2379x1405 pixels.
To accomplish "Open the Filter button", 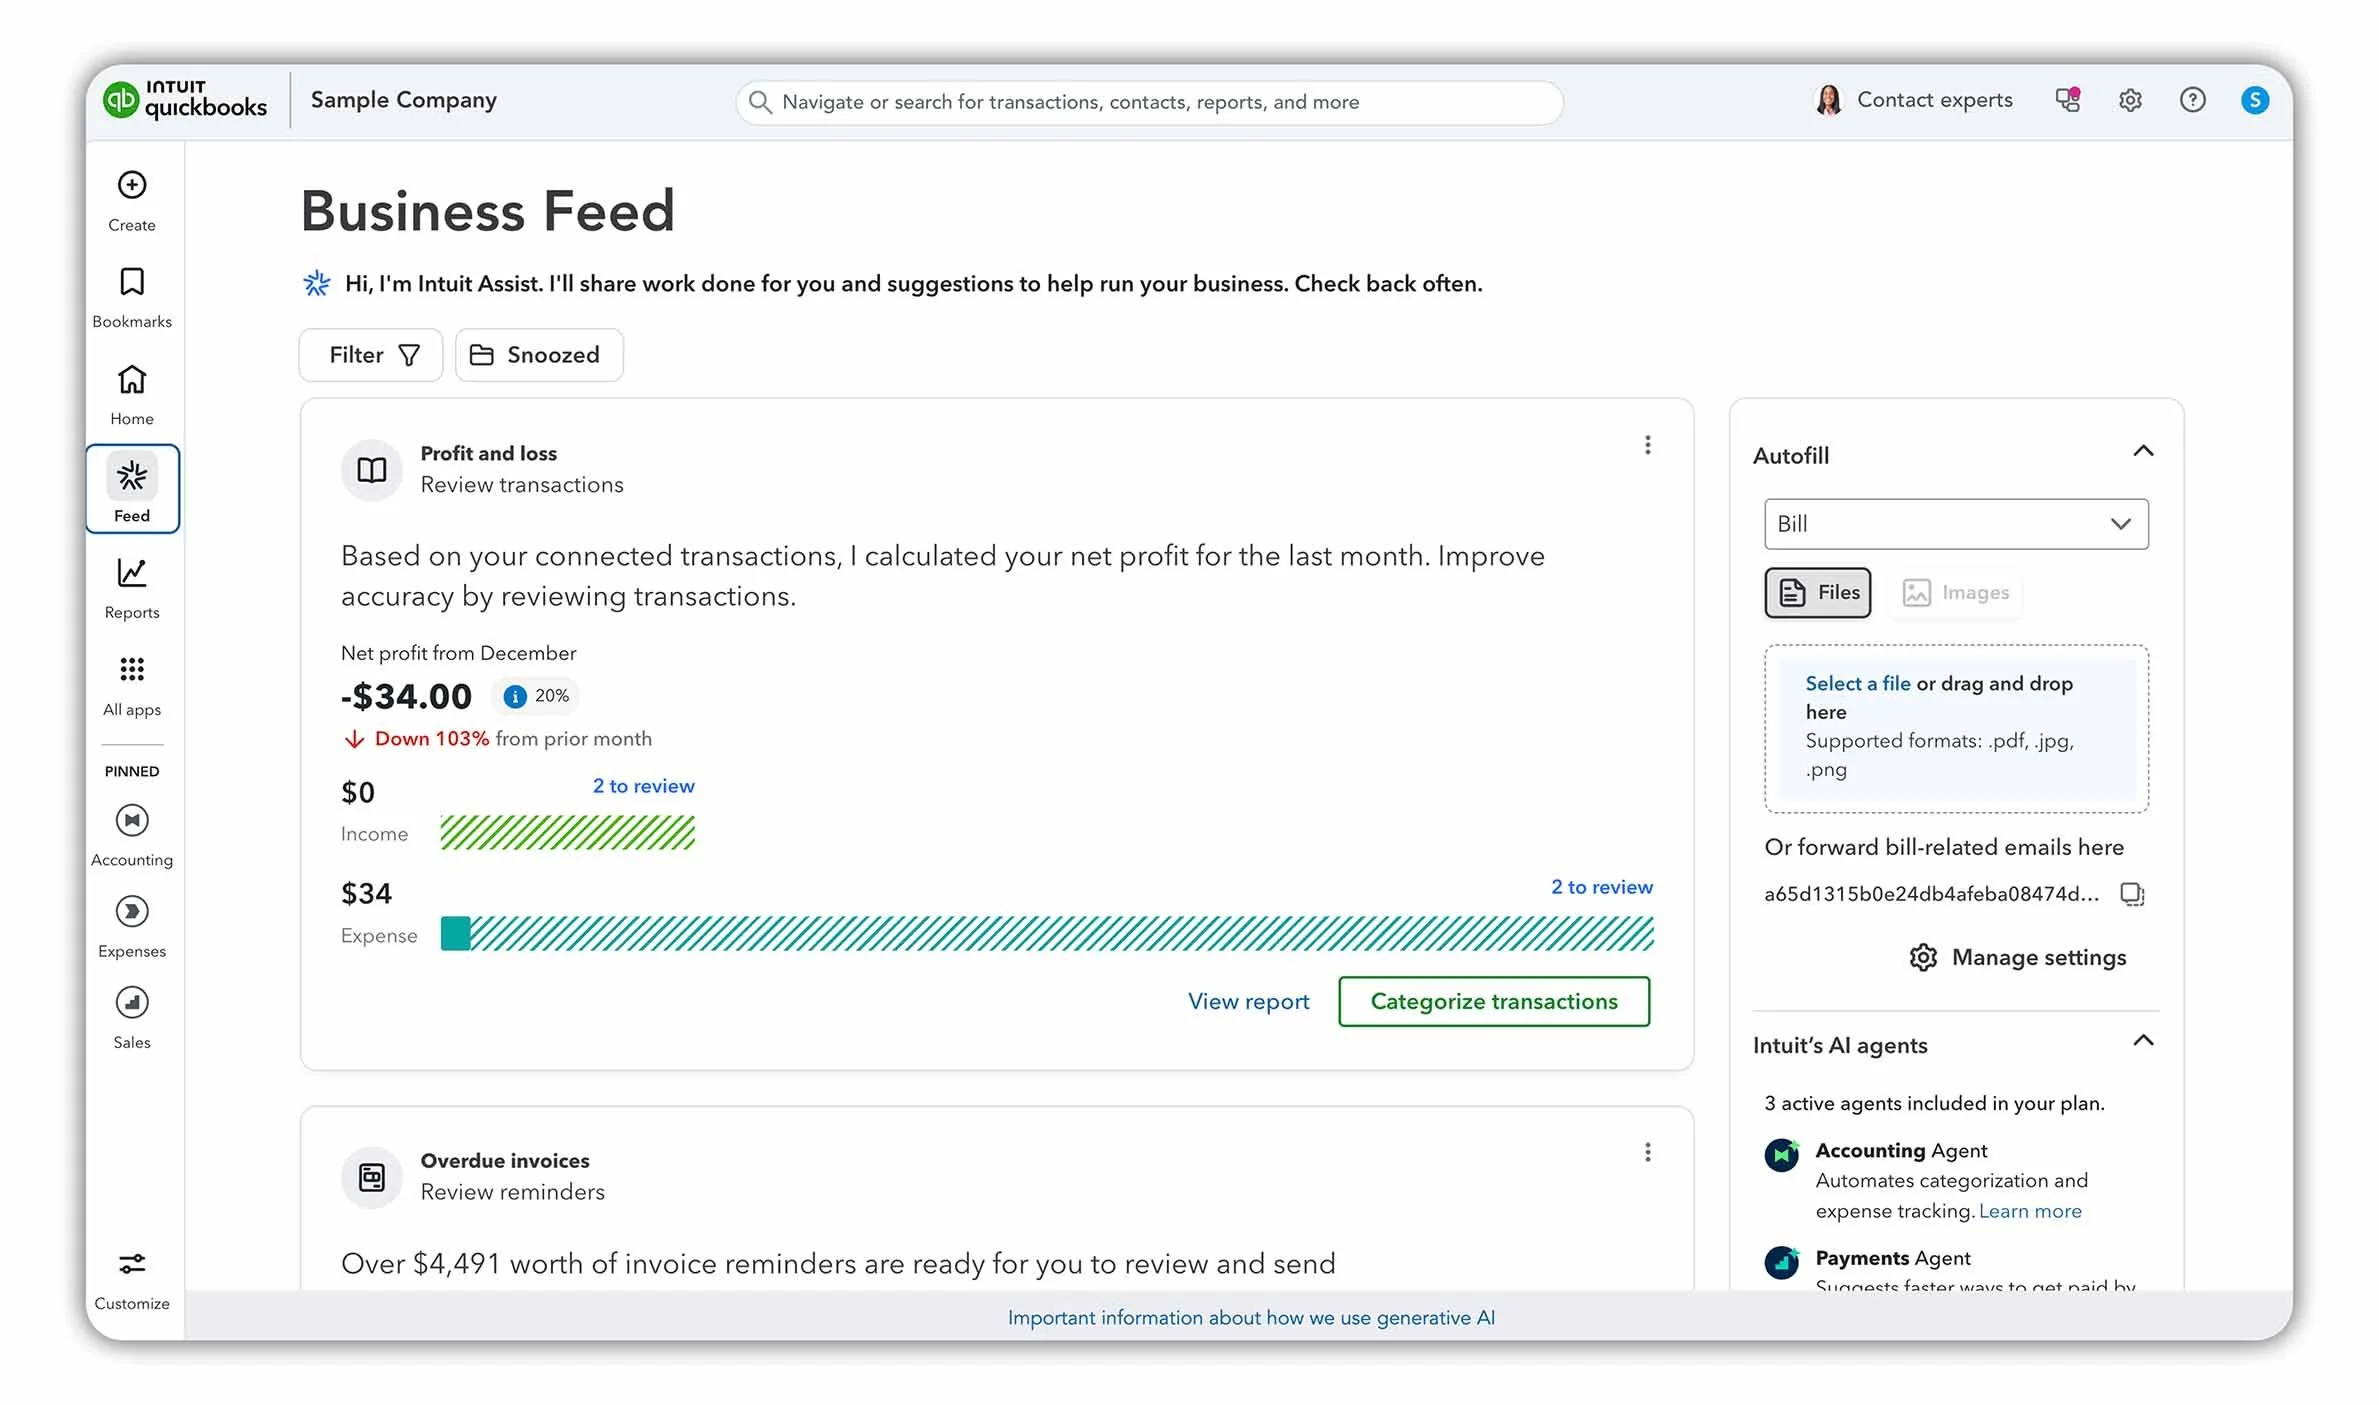I will point(371,355).
